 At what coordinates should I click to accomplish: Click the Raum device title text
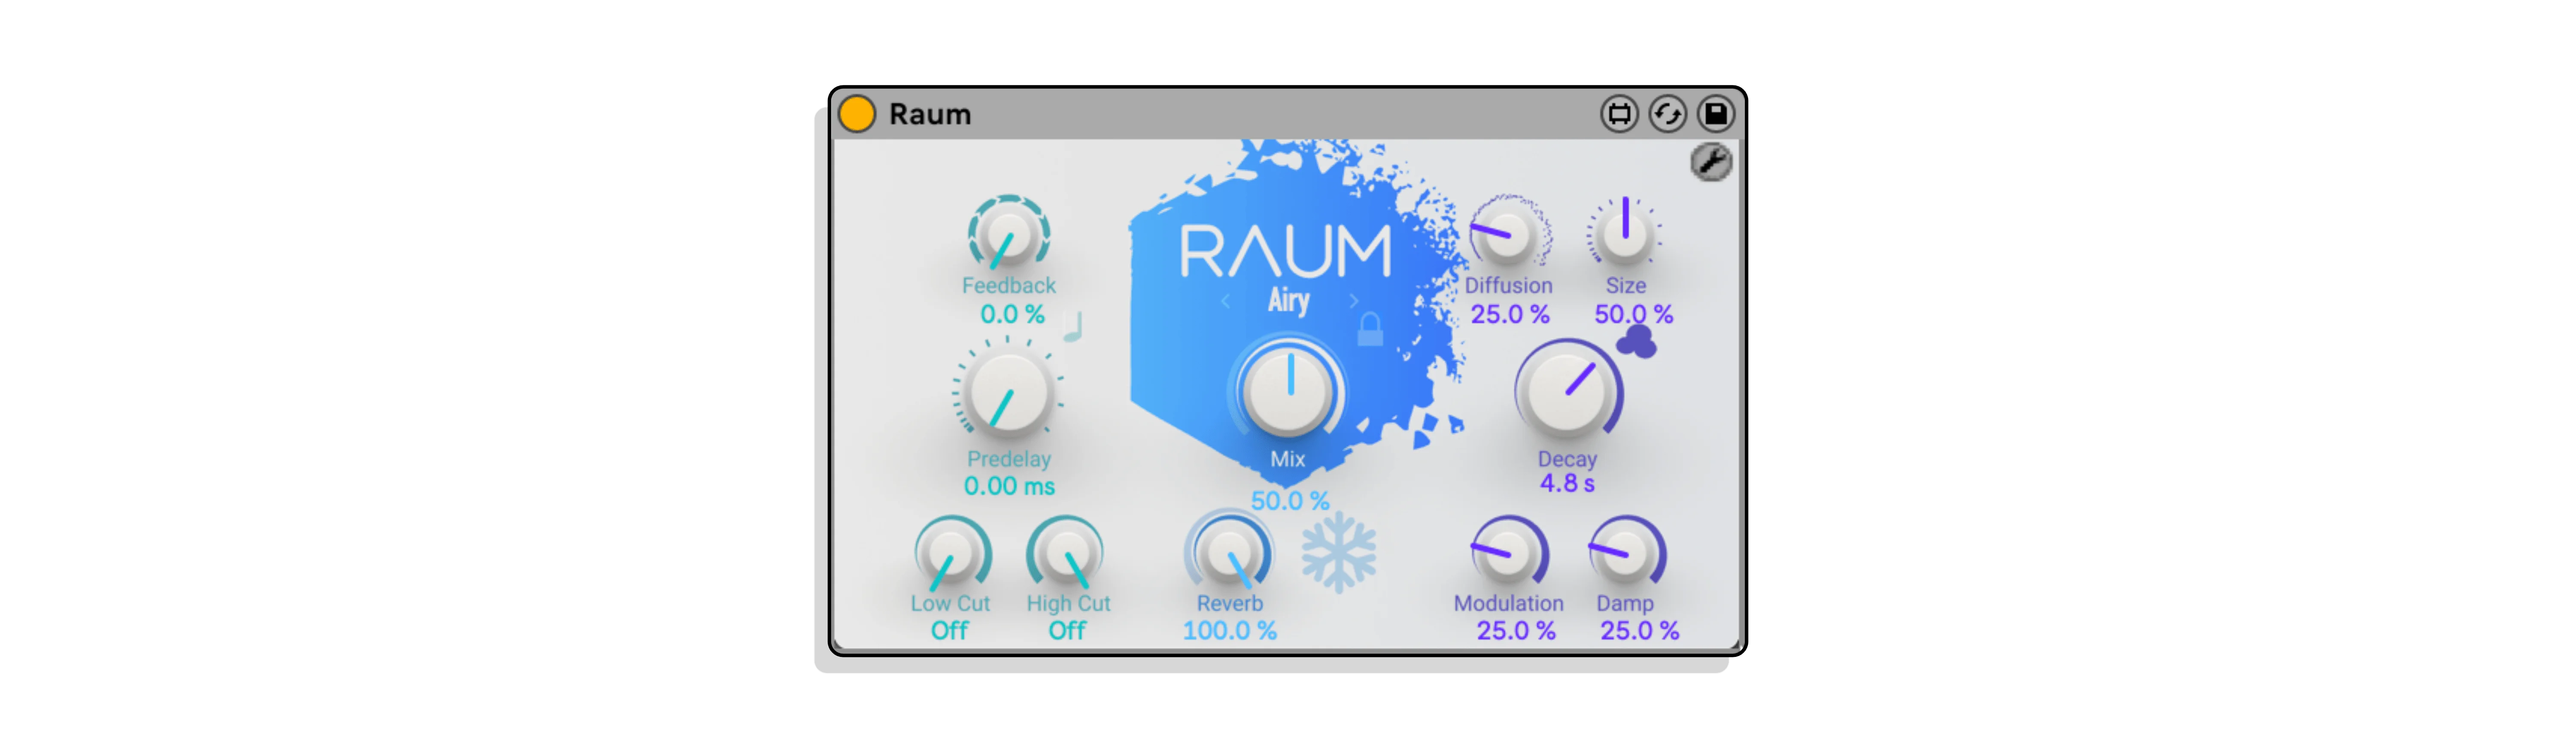[x=930, y=114]
